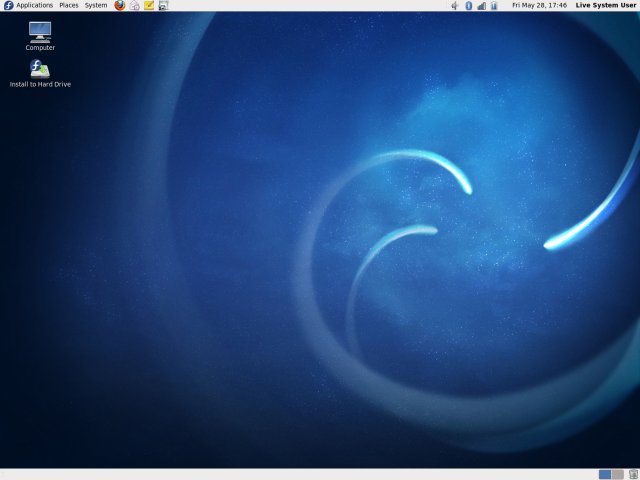Open the network signal indicator
Viewport: 640px width, 480px height.
coord(482,5)
